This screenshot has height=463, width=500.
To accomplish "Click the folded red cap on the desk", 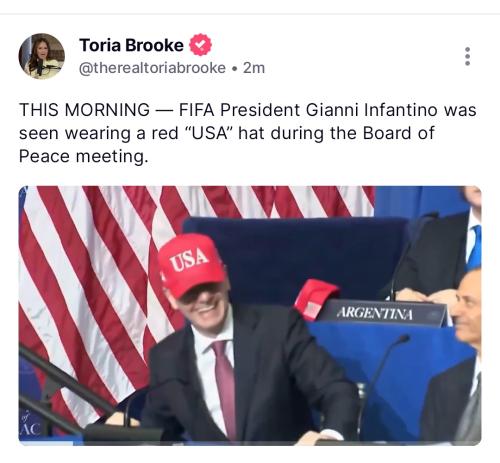I will point(315,299).
